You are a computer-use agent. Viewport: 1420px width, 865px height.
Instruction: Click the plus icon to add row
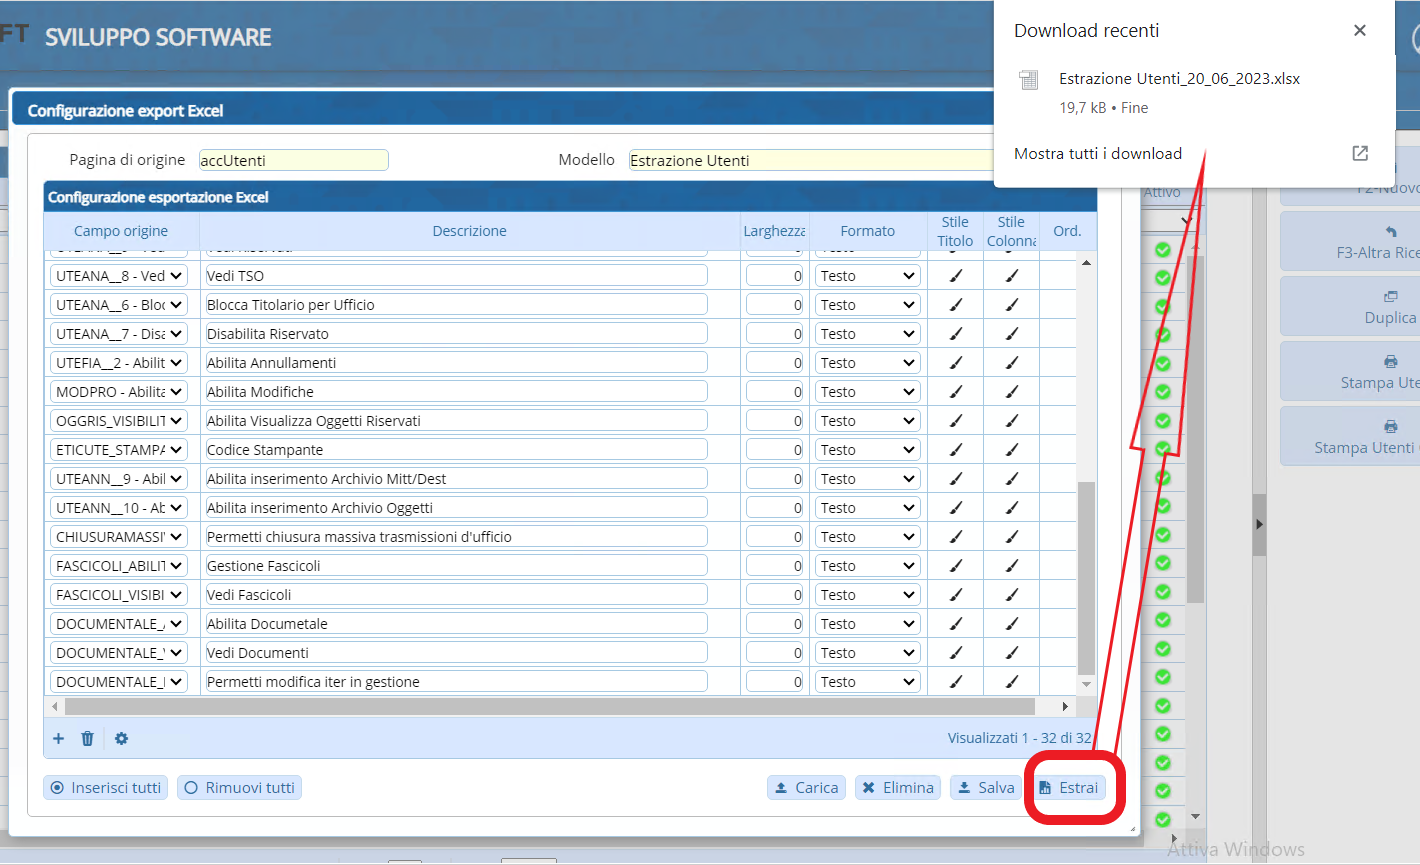[x=58, y=738]
